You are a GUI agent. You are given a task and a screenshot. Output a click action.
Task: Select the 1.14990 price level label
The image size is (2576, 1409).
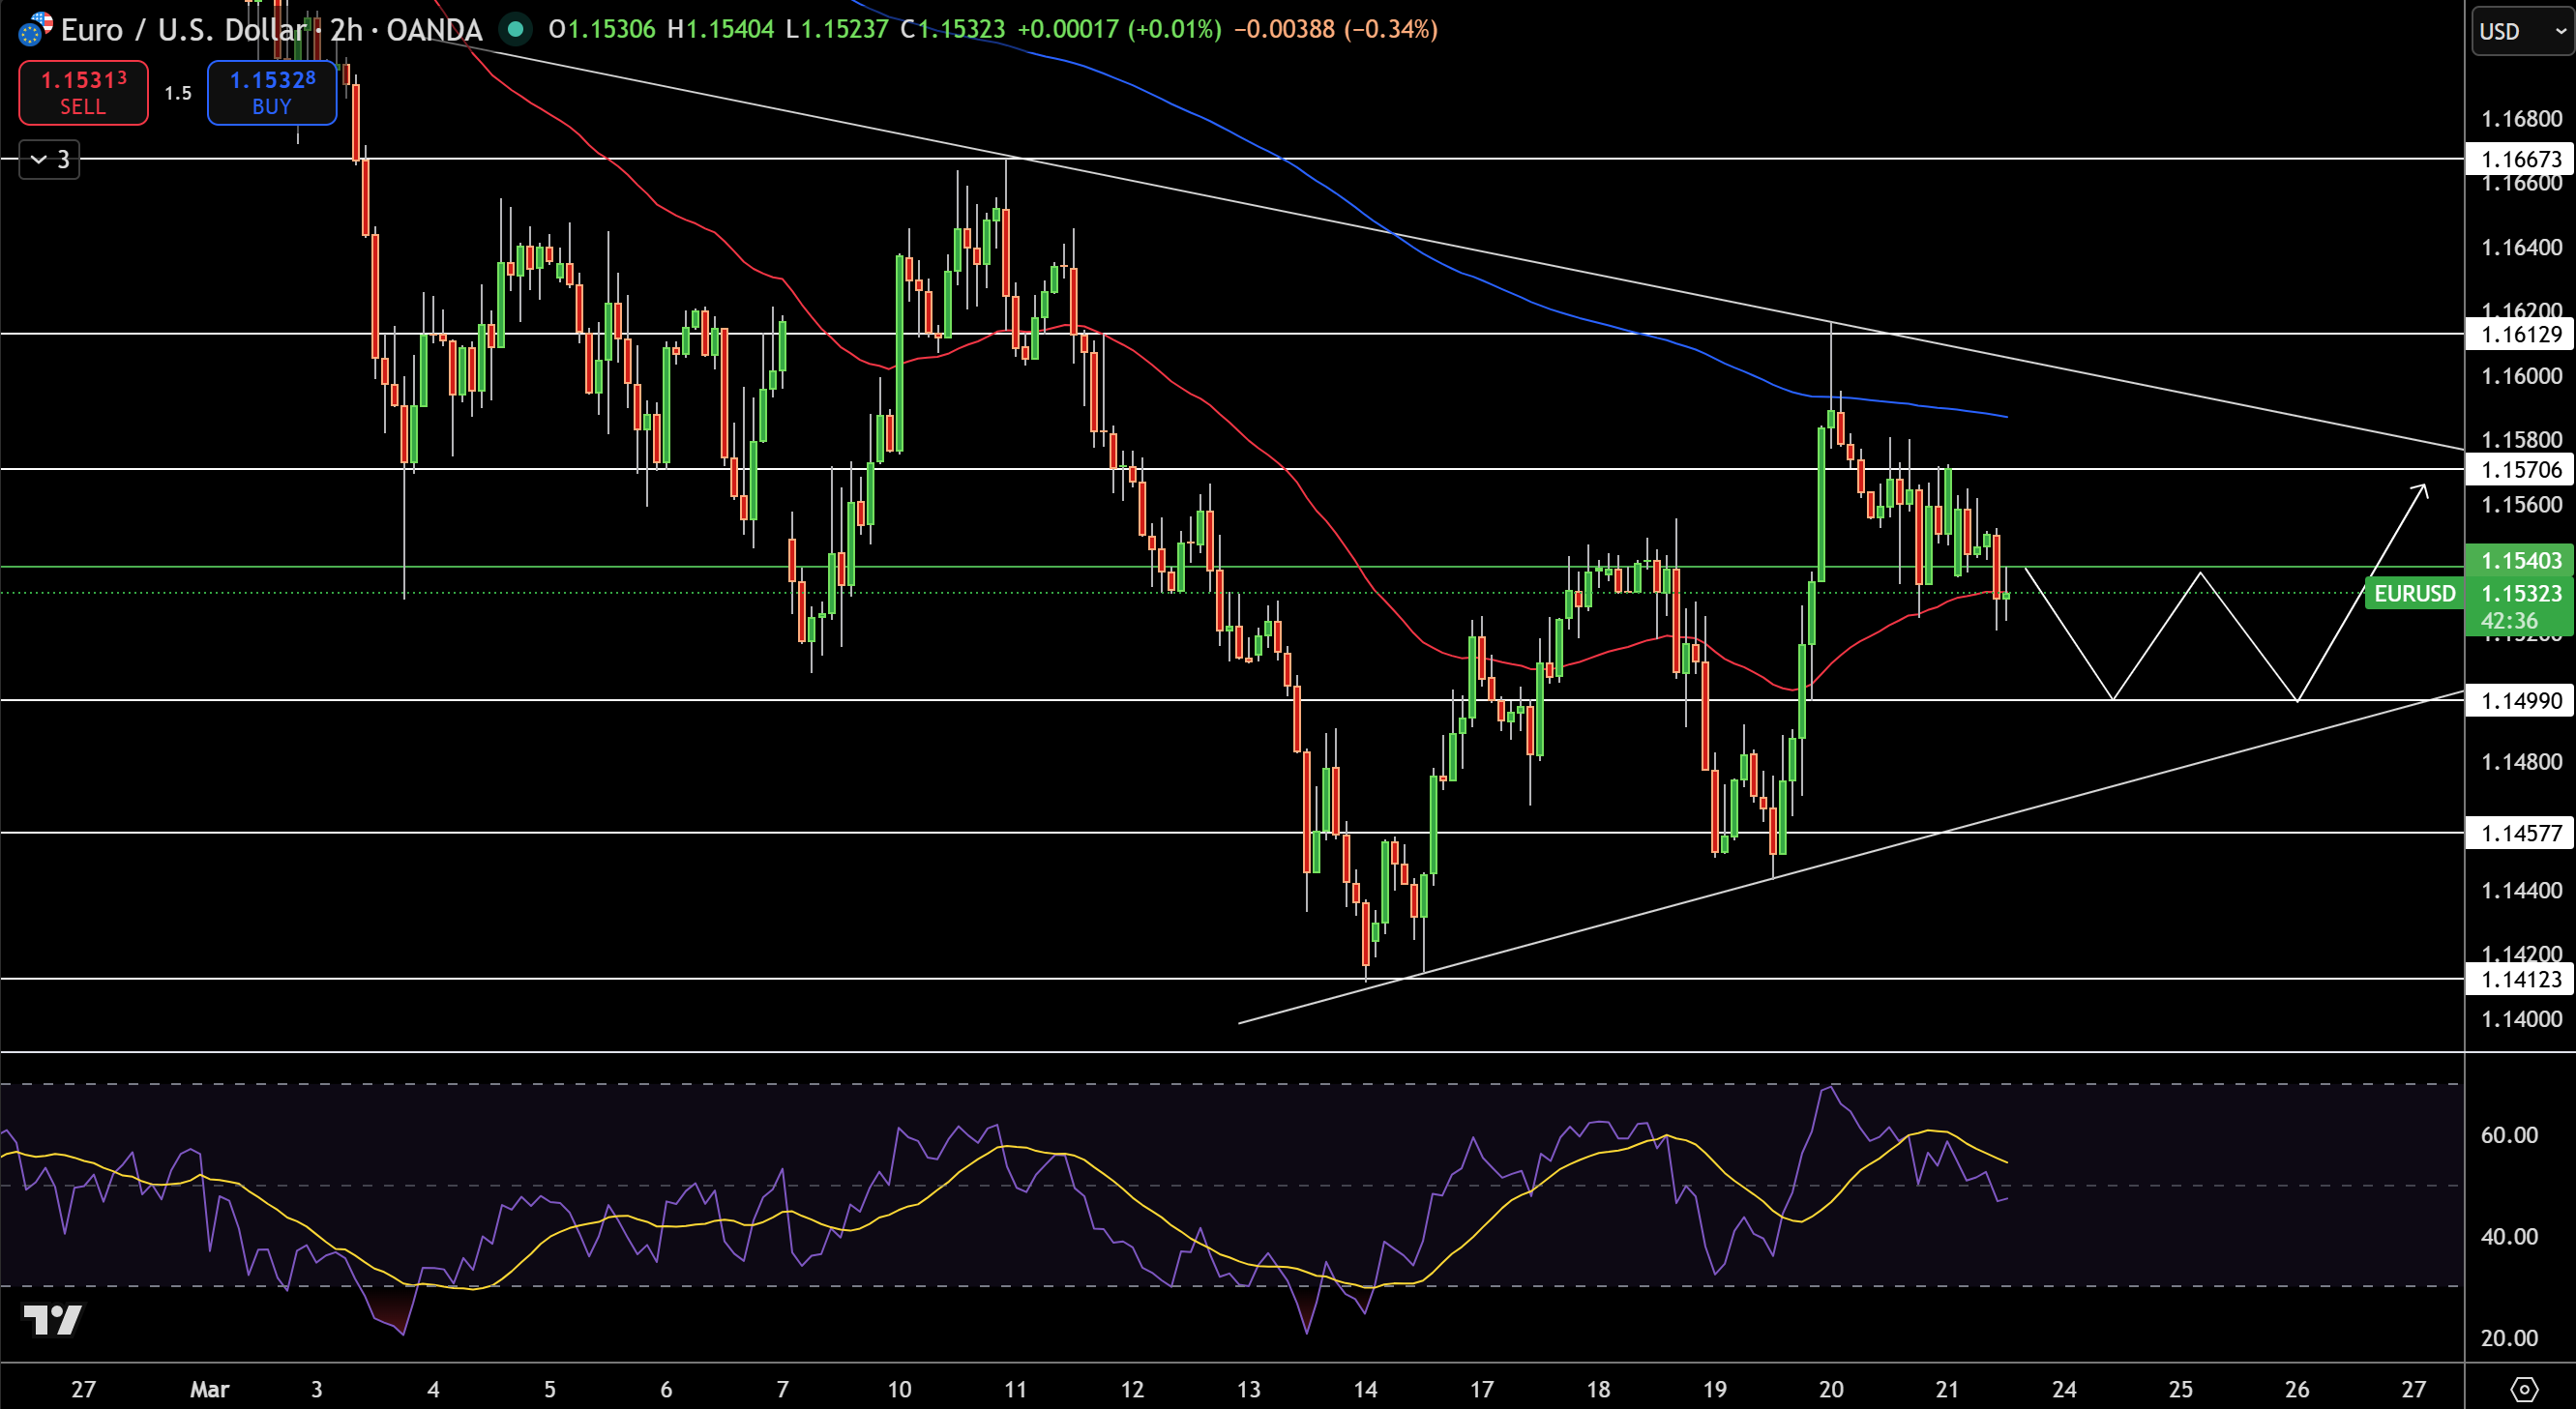pos(2521,700)
